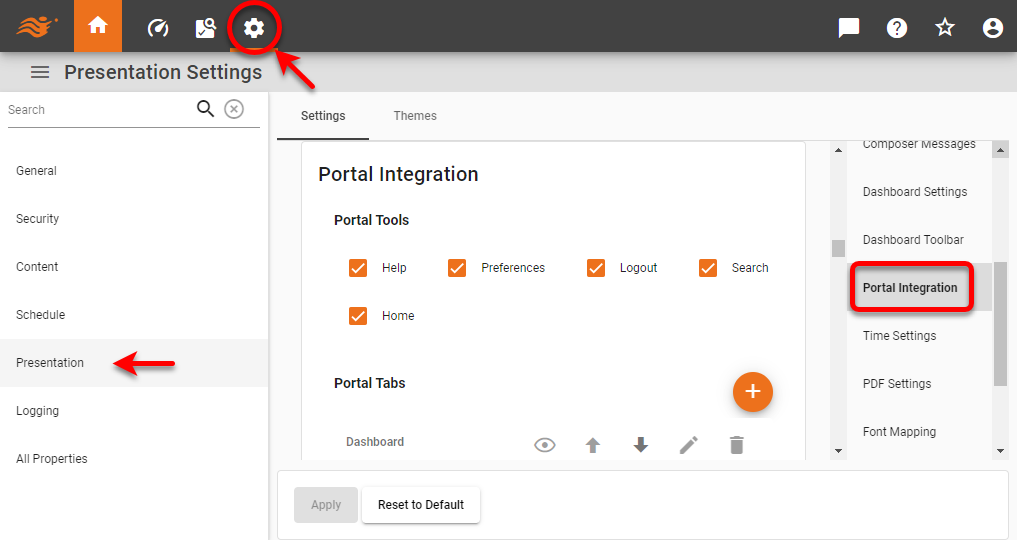
Task: Open the Settings gear icon
Action: 254,28
